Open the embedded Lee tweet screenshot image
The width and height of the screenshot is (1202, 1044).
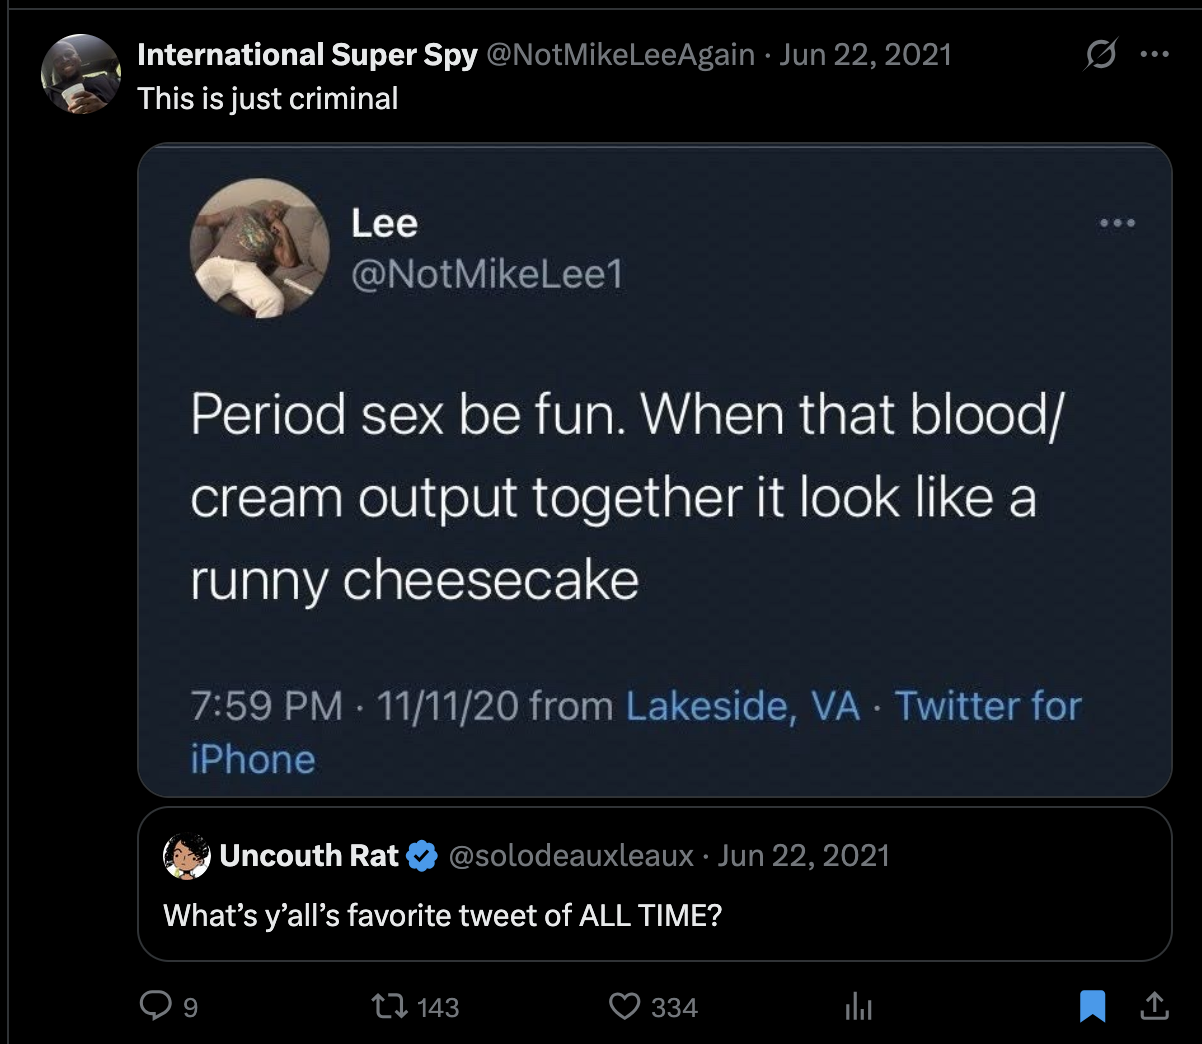(x=654, y=470)
